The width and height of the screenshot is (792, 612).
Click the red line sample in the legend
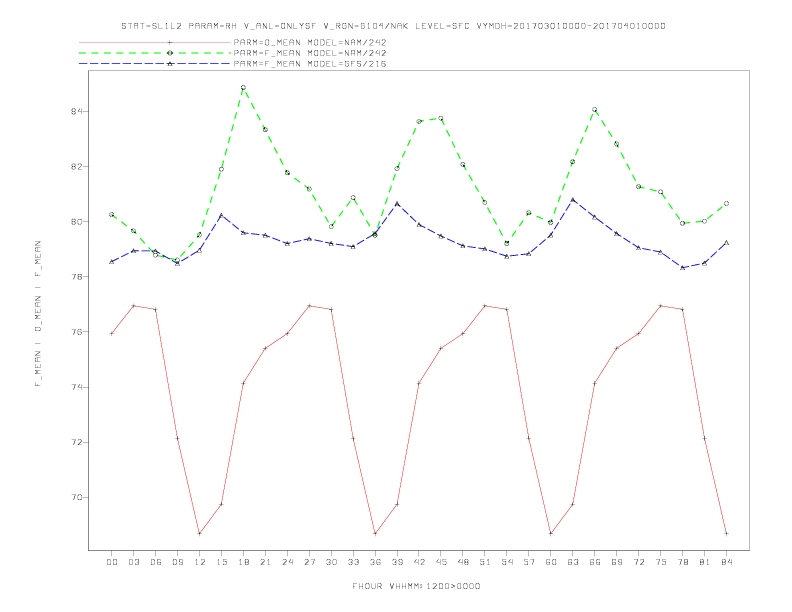click(155, 42)
